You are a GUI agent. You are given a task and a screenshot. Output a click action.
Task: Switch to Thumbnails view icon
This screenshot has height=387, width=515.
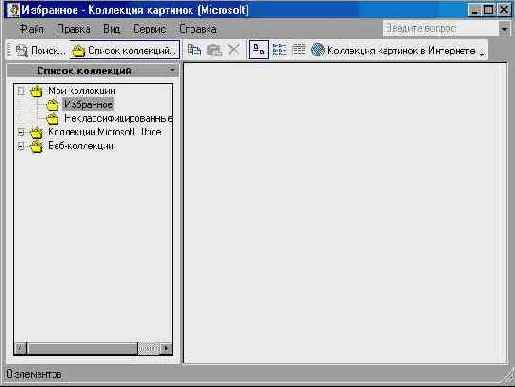(x=259, y=50)
